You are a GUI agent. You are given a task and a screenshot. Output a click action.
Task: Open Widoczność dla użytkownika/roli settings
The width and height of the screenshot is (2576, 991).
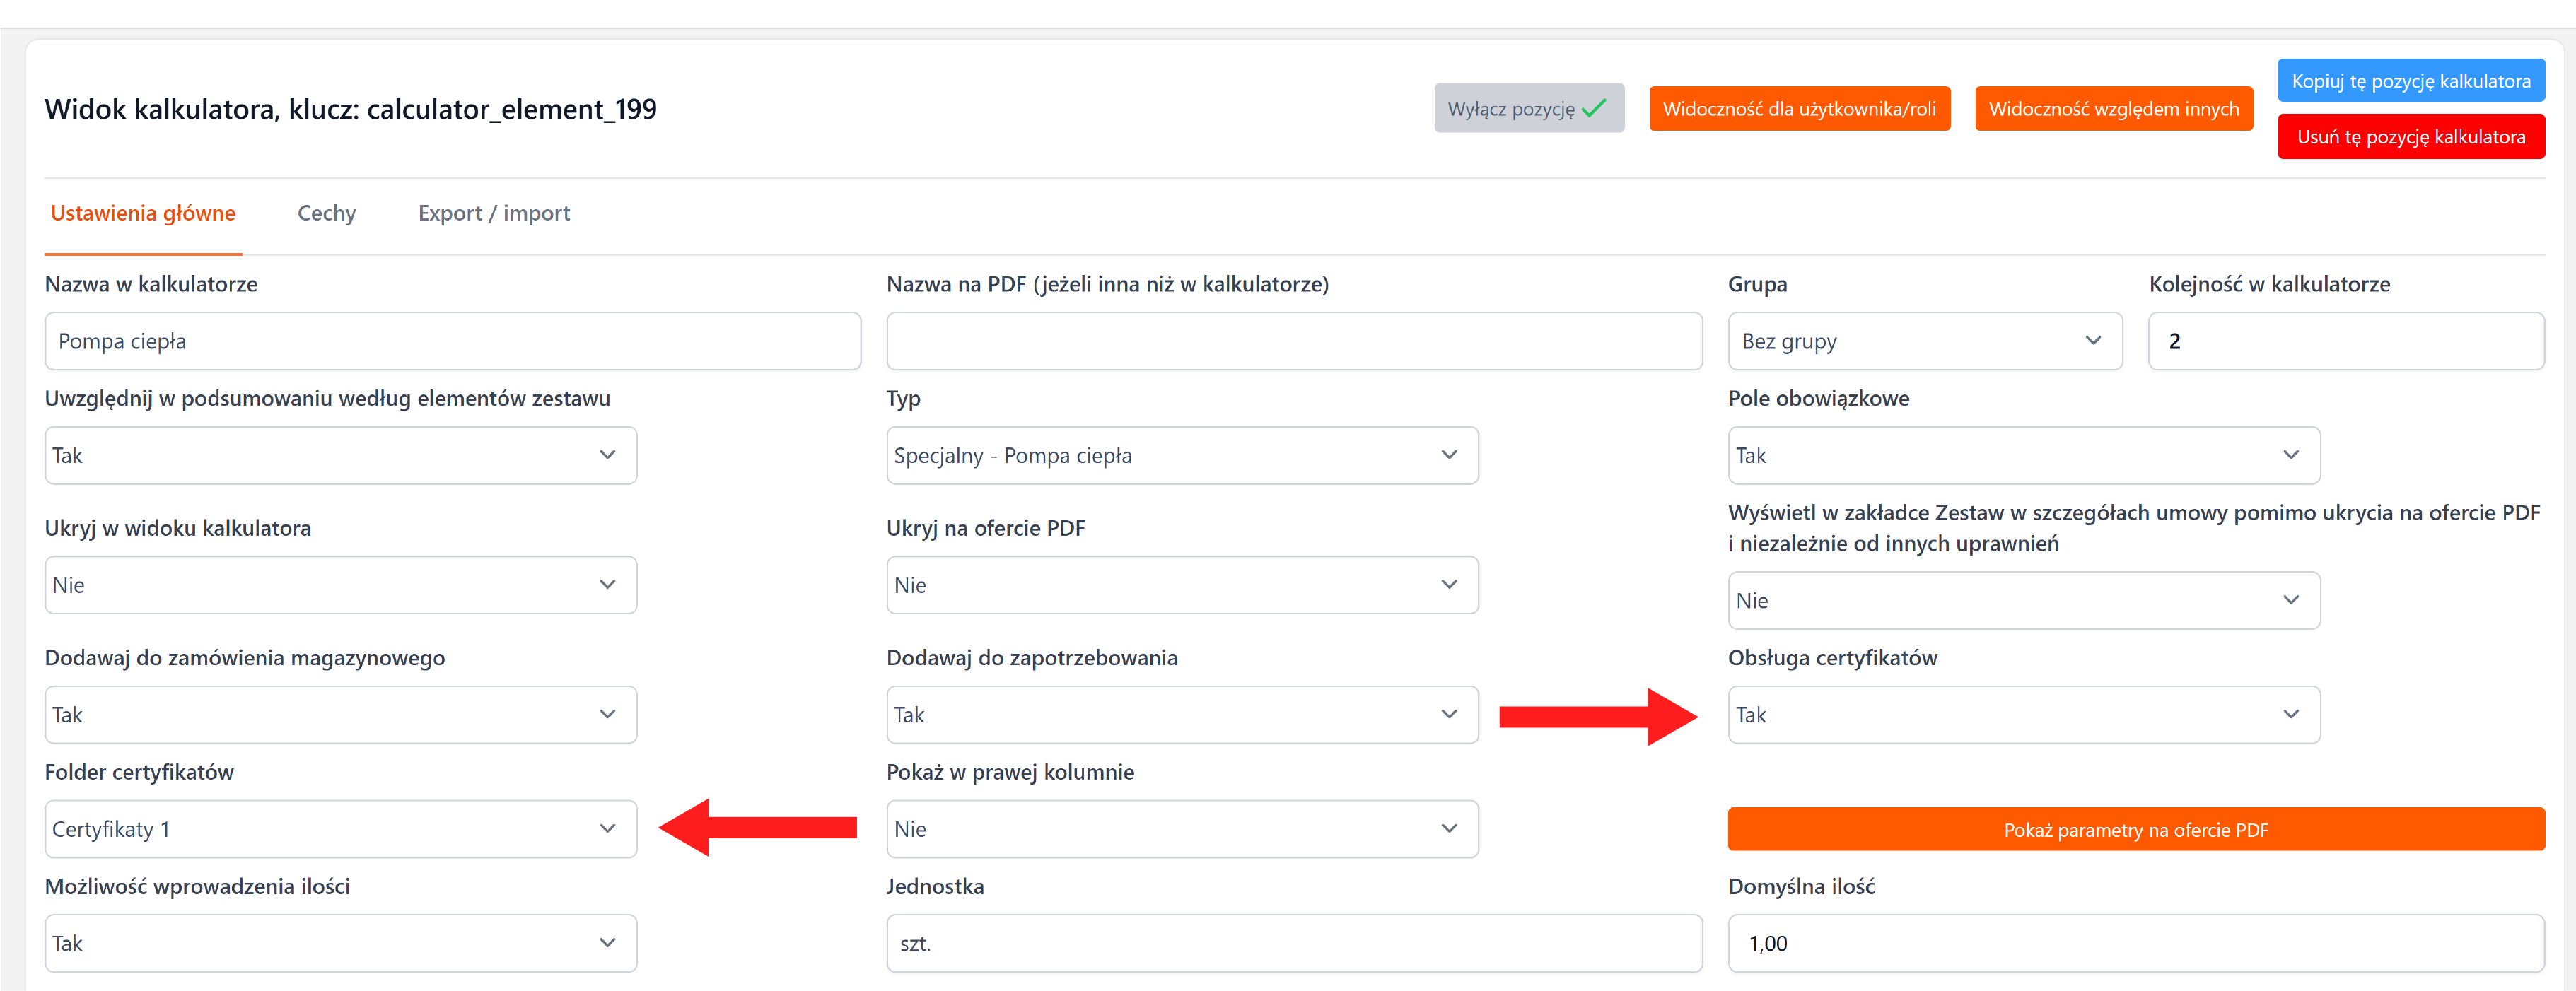click(1799, 108)
